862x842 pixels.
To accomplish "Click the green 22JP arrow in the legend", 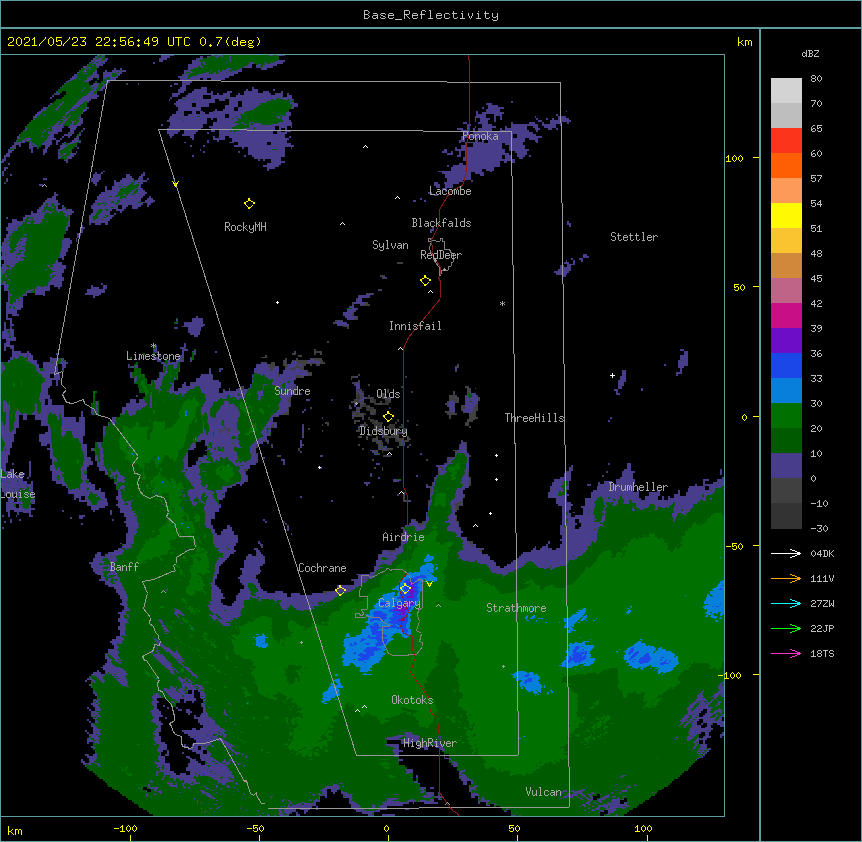I will 786,628.
